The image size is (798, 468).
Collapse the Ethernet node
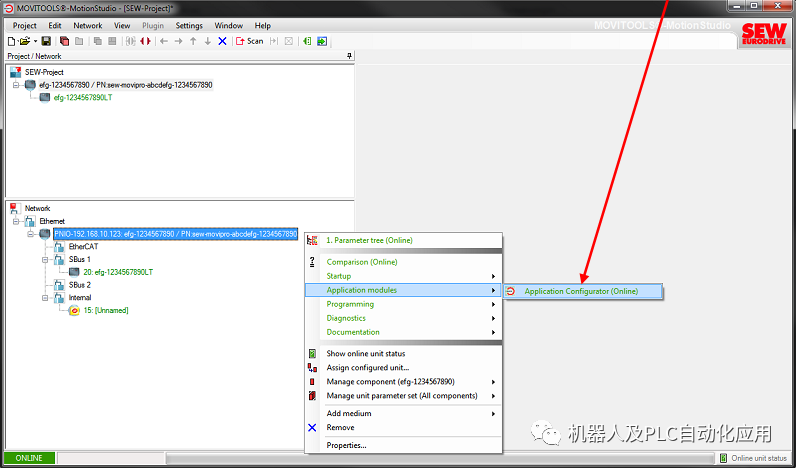coord(16,221)
